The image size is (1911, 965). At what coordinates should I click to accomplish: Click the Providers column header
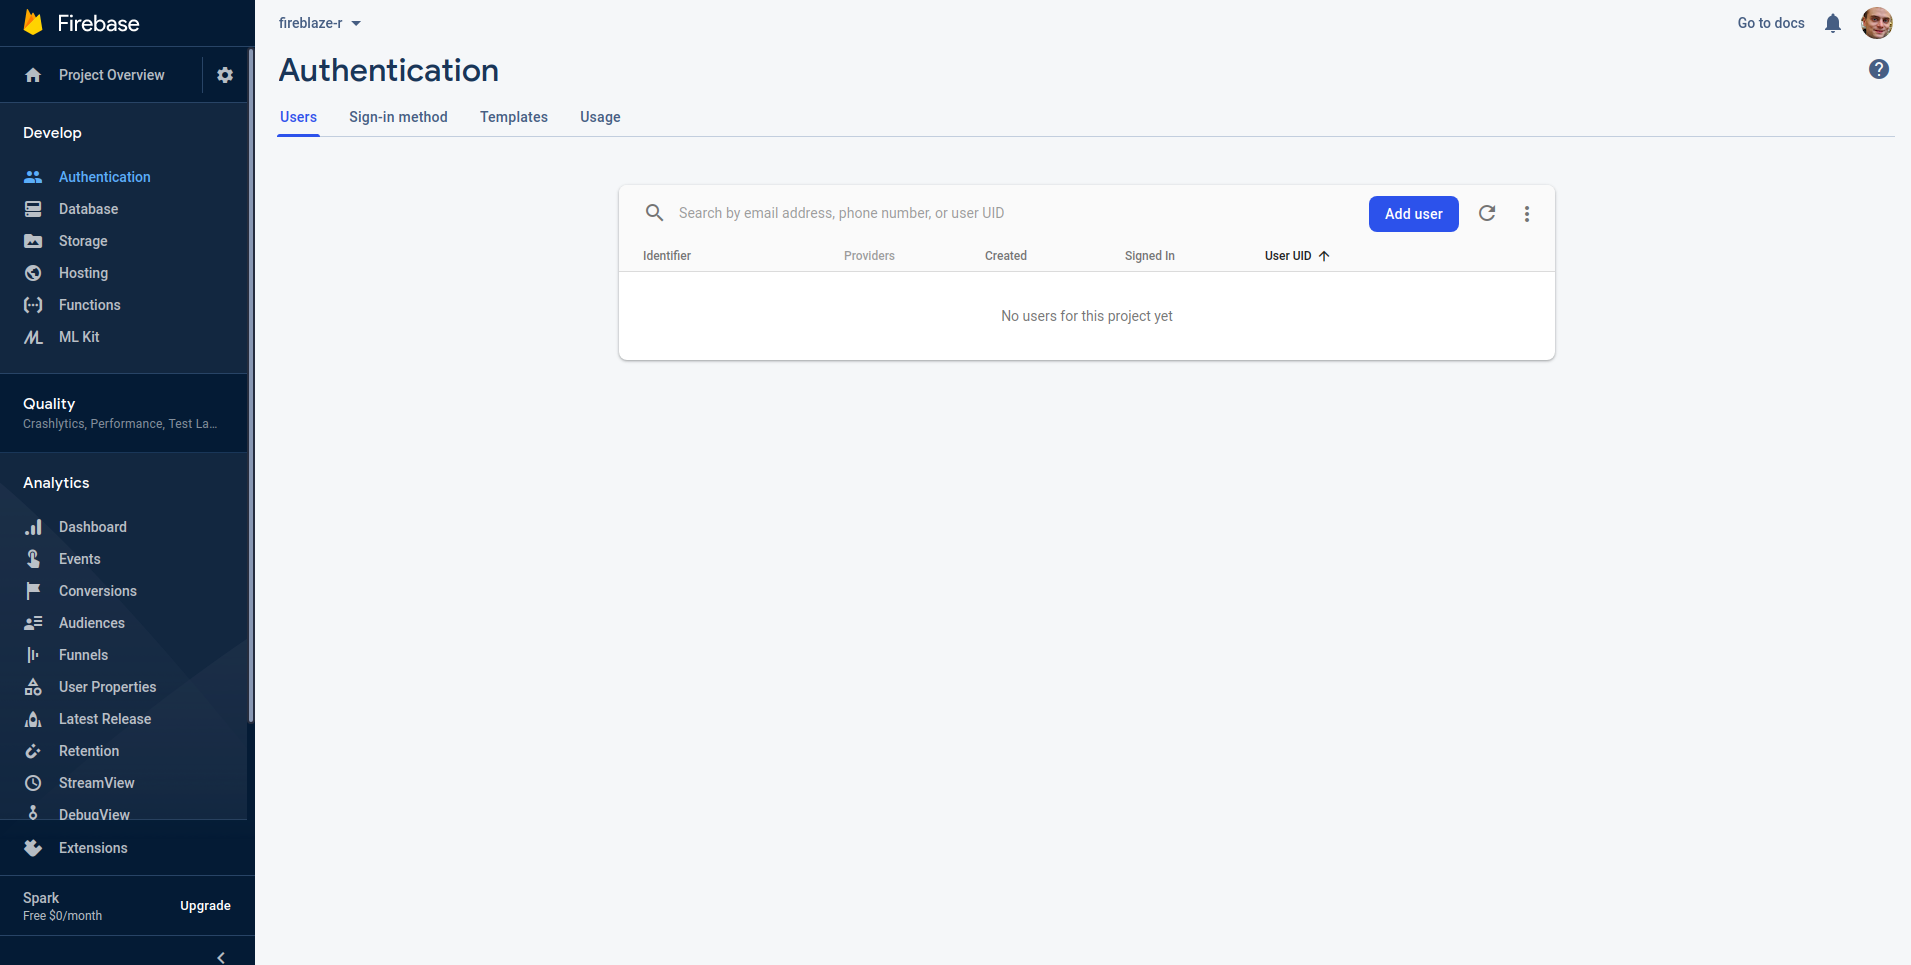pos(869,256)
